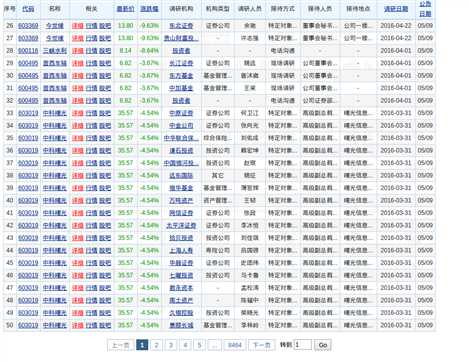Sort by 代码 column header

click(28, 9)
